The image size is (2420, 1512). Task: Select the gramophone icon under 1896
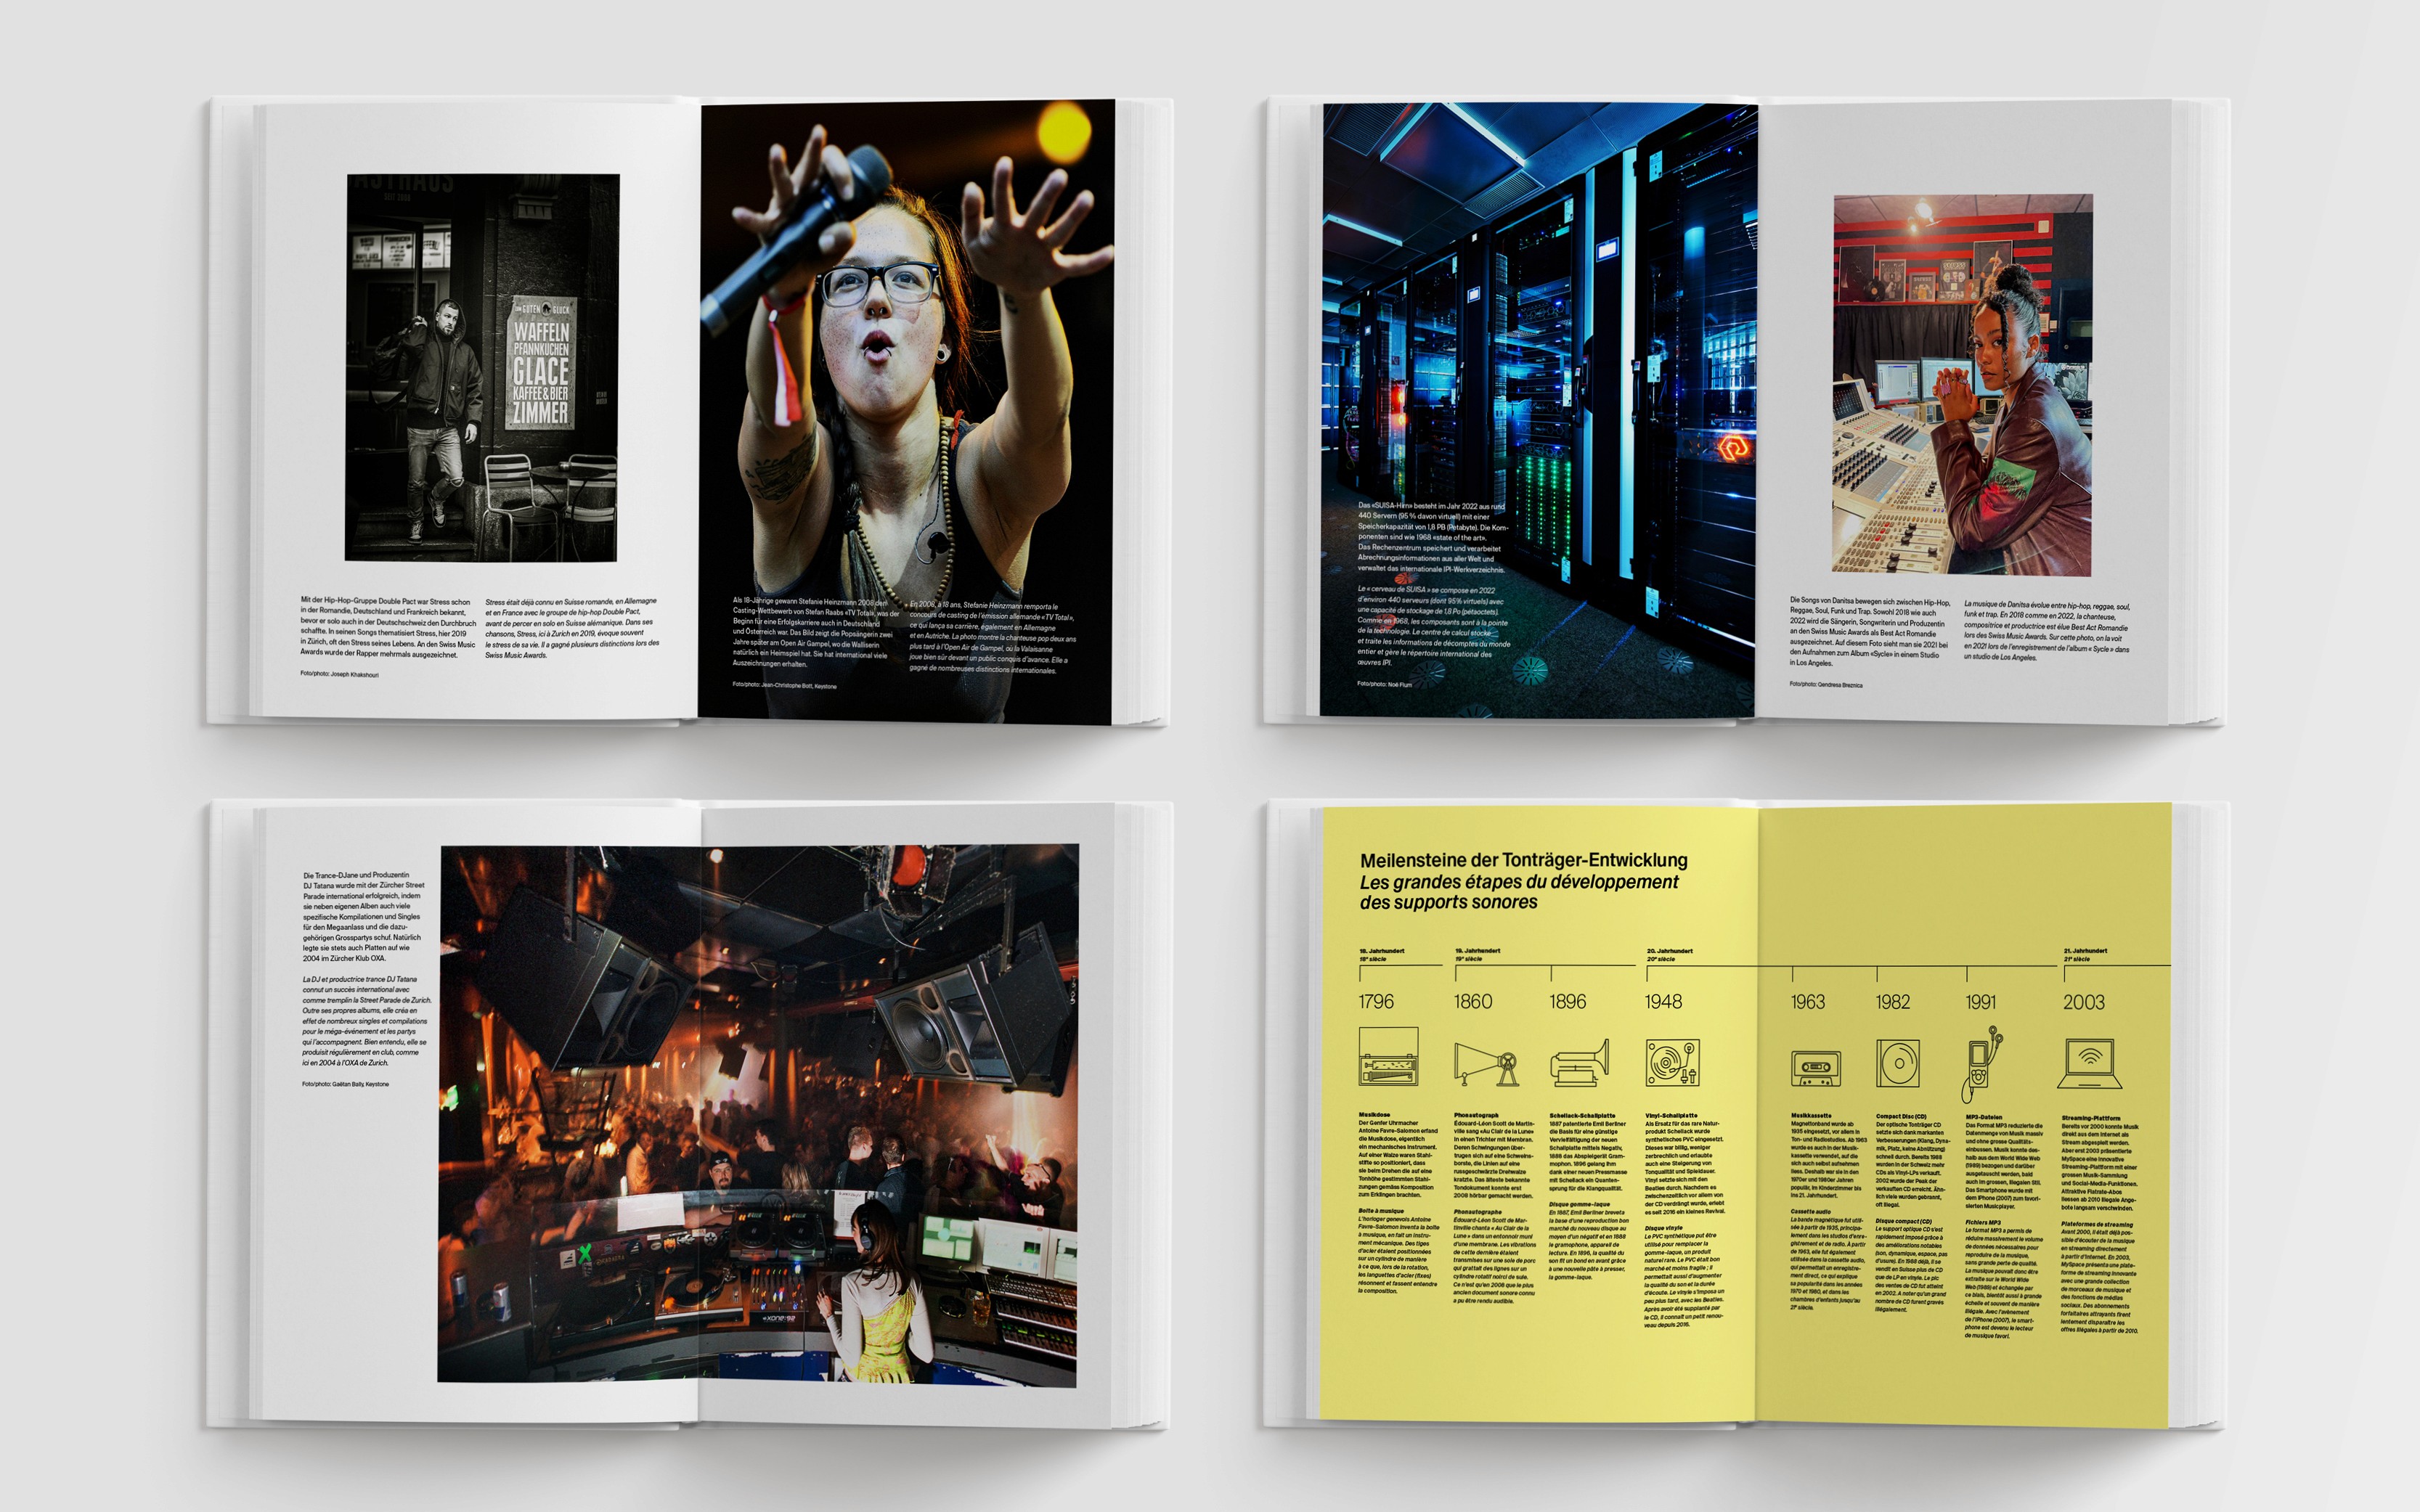[1580, 1063]
